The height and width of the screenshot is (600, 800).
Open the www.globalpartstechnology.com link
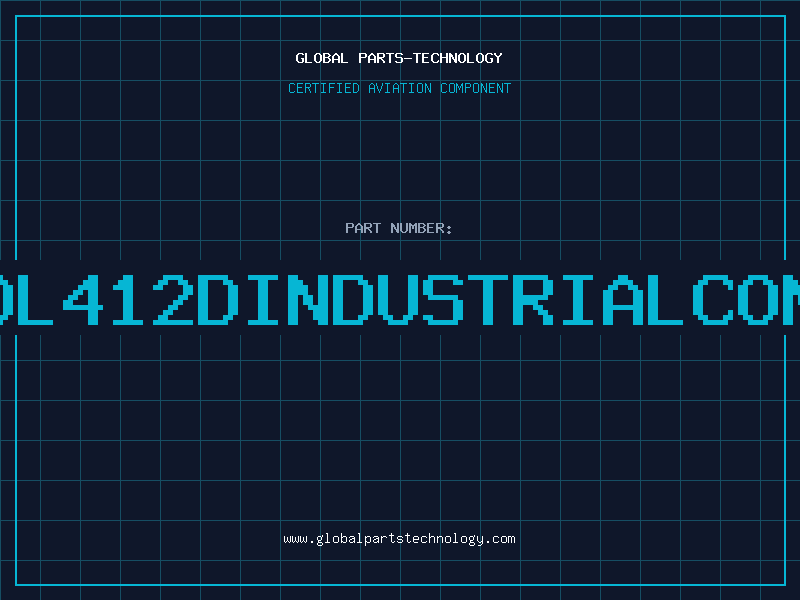click(399, 539)
